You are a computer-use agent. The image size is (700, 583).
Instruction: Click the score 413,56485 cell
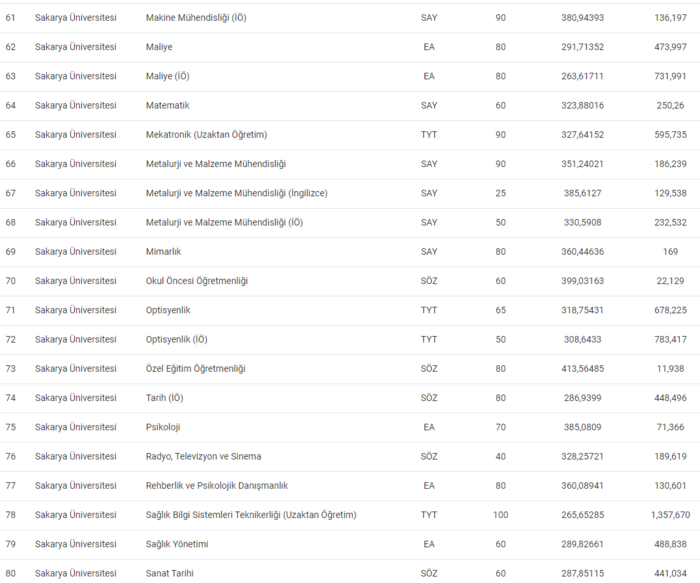583,369
